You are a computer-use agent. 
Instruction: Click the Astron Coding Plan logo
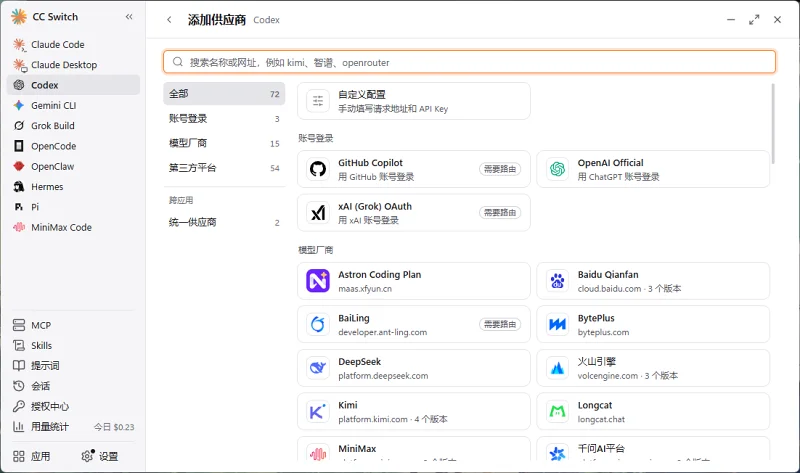point(318,281)
